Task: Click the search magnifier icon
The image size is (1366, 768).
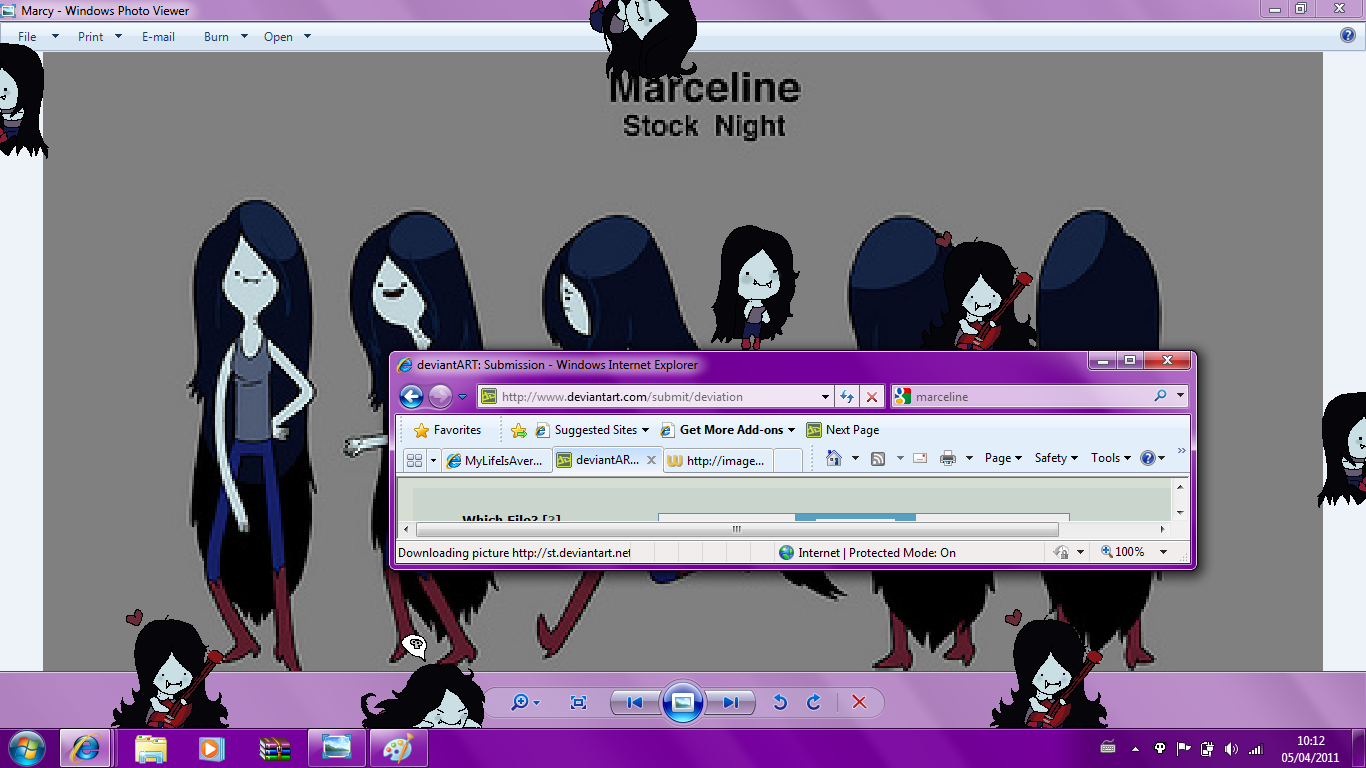Action: click(x=1160, y=396)
